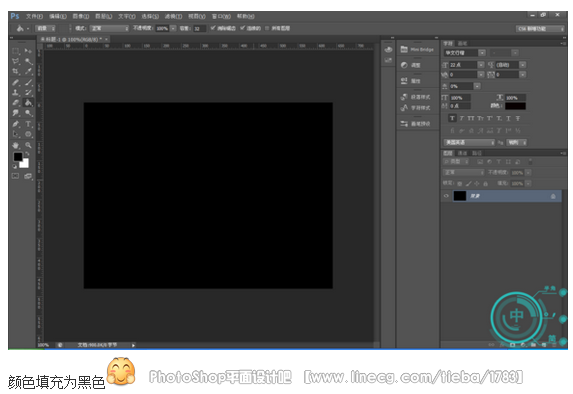
Task: Toggle the layer filter switch
Action: 530,162
